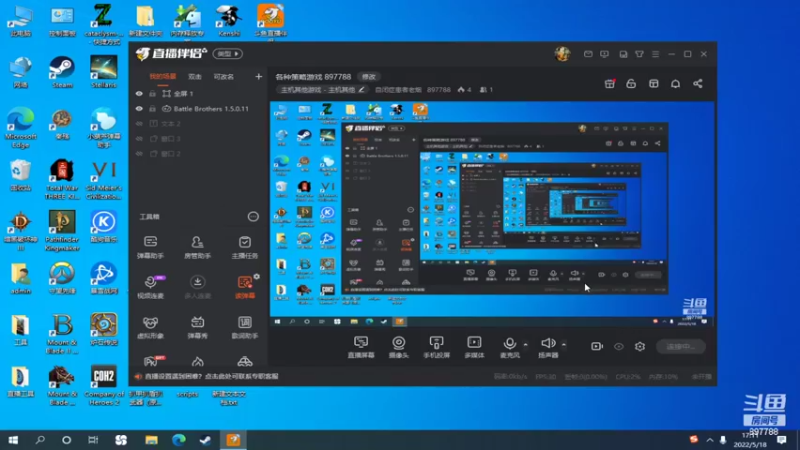The image size is (800, 450).
Task: Open Windows Start menu
Action: (x=13, y=440)
